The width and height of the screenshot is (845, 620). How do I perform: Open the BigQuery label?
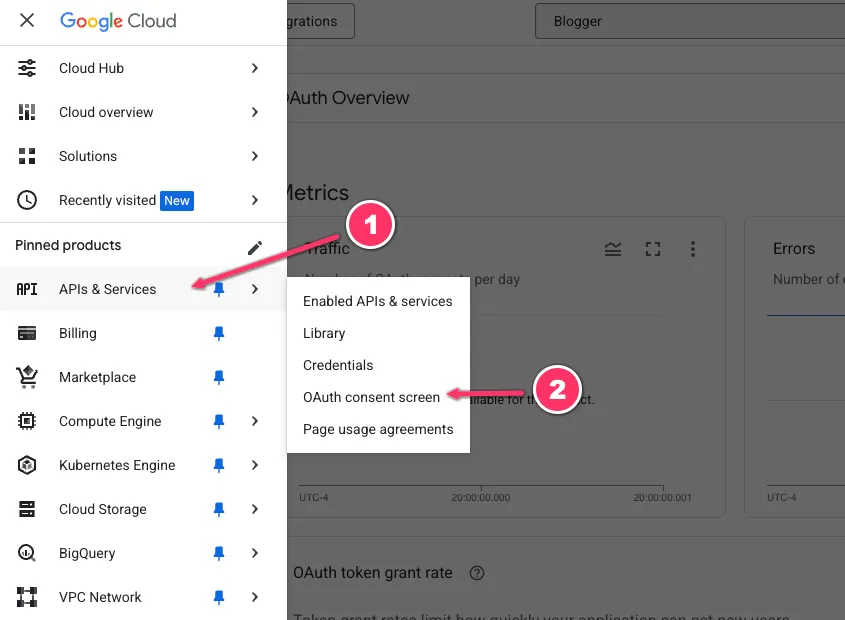[x=87, y=553]
